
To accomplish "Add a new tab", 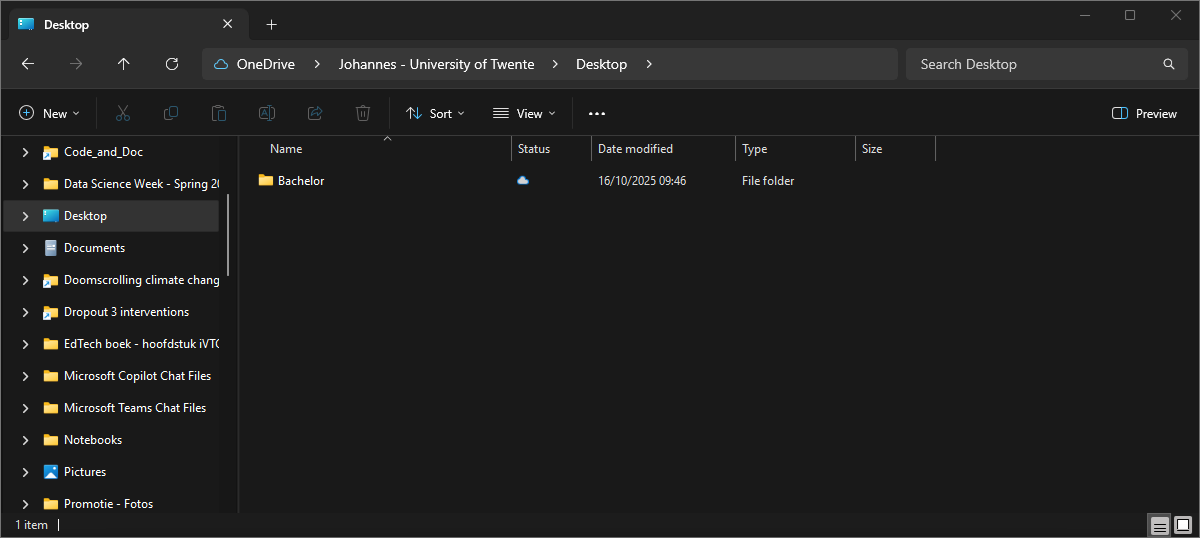I will tap(271, 24).
